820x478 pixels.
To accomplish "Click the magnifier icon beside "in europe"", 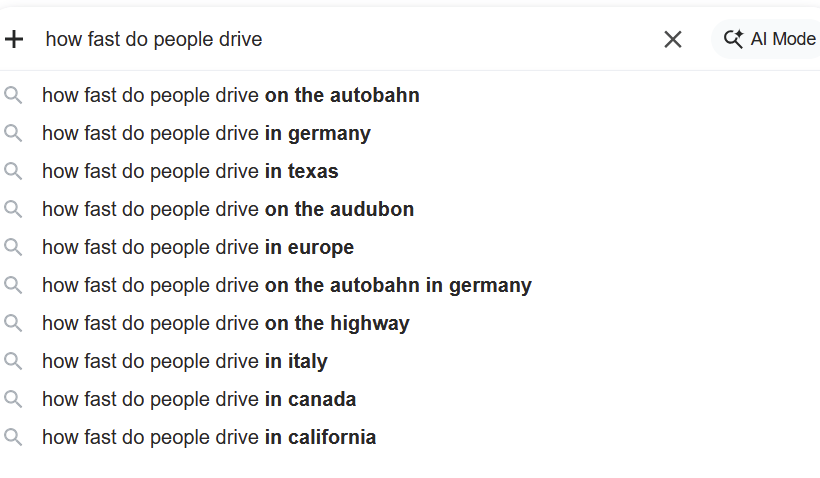I will (x=13, y=248).
